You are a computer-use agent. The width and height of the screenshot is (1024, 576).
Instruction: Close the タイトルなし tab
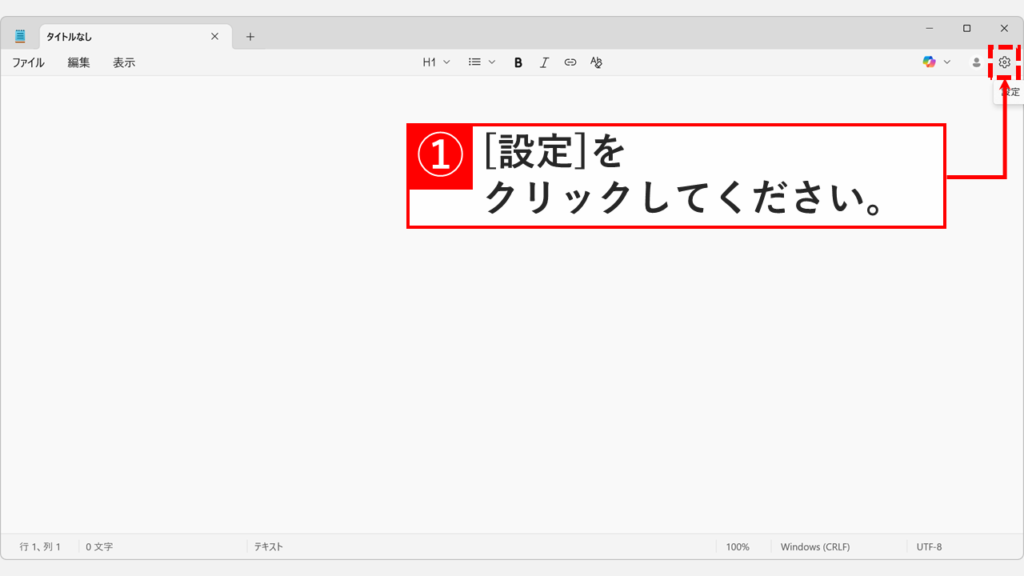click(x=214, y=35)
